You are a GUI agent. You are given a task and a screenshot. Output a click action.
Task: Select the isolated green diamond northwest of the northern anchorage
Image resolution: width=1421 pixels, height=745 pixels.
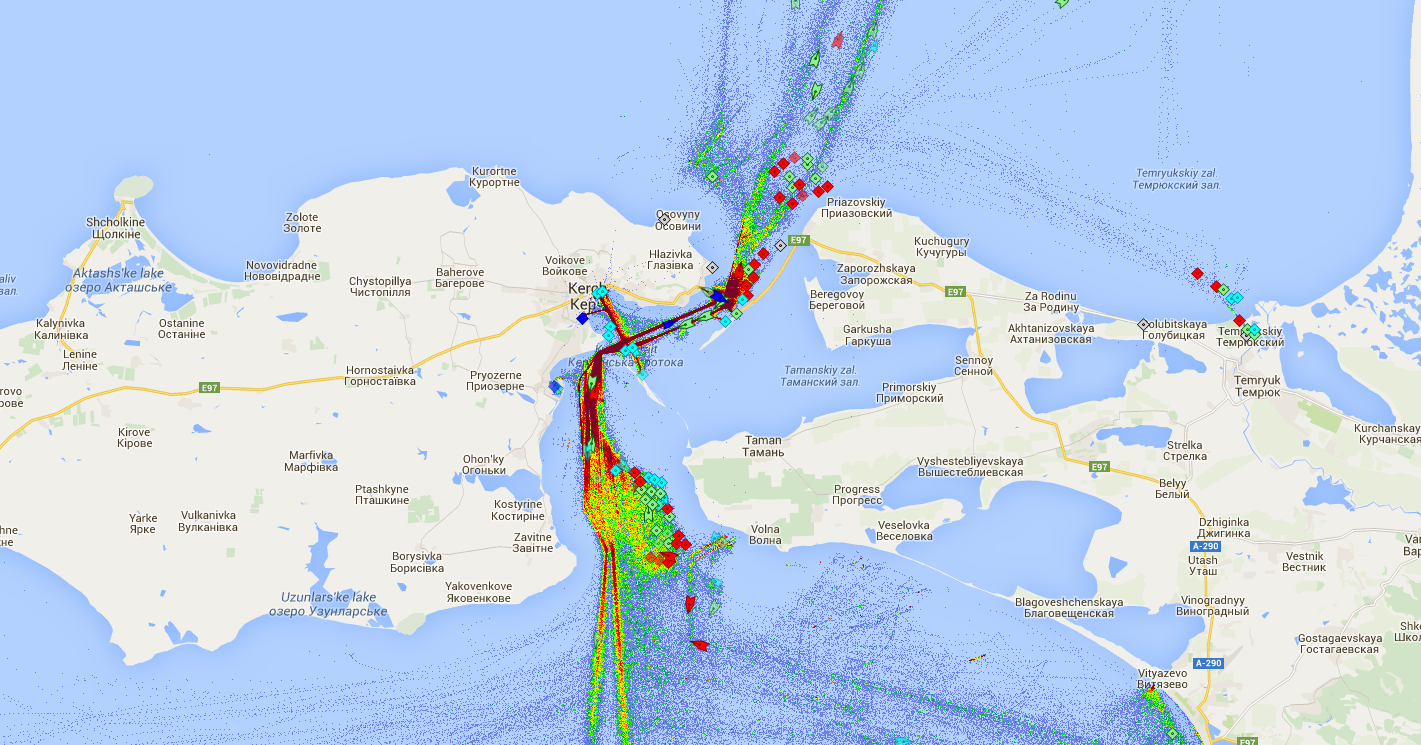point(712,176)
